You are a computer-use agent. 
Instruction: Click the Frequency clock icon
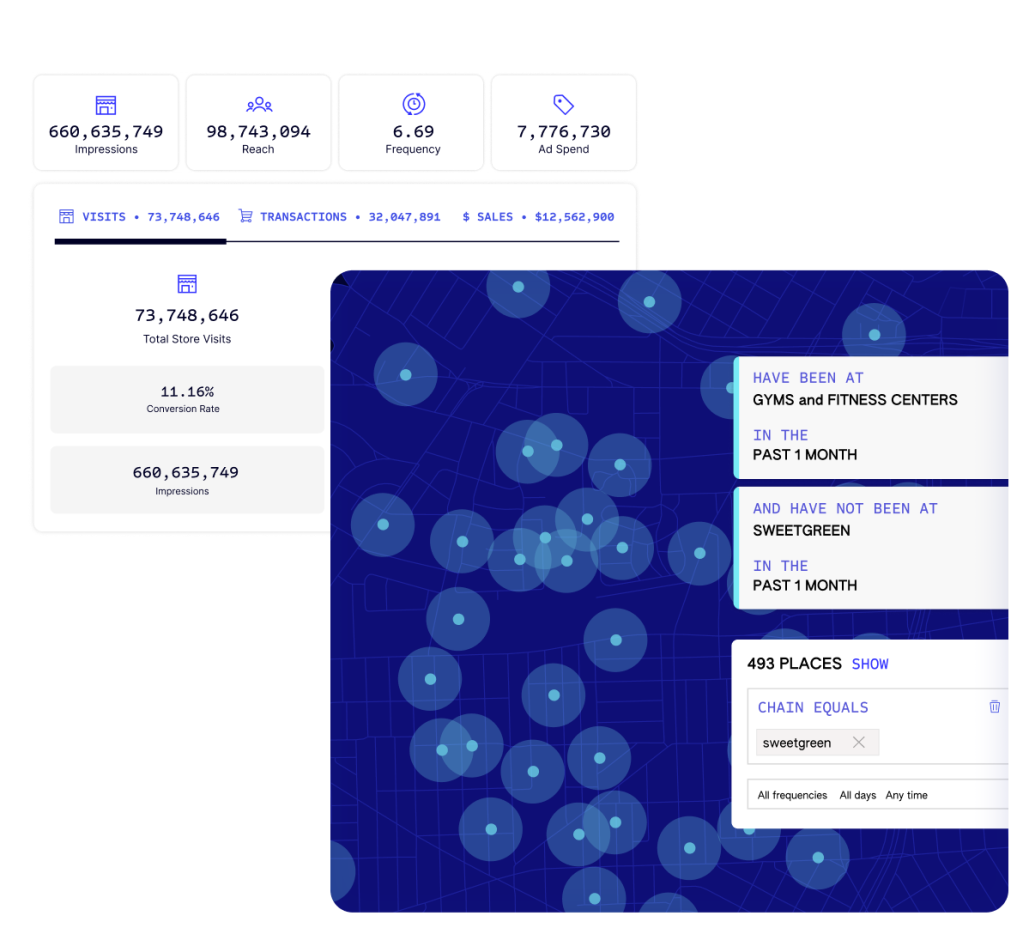(x=414, y=104)
